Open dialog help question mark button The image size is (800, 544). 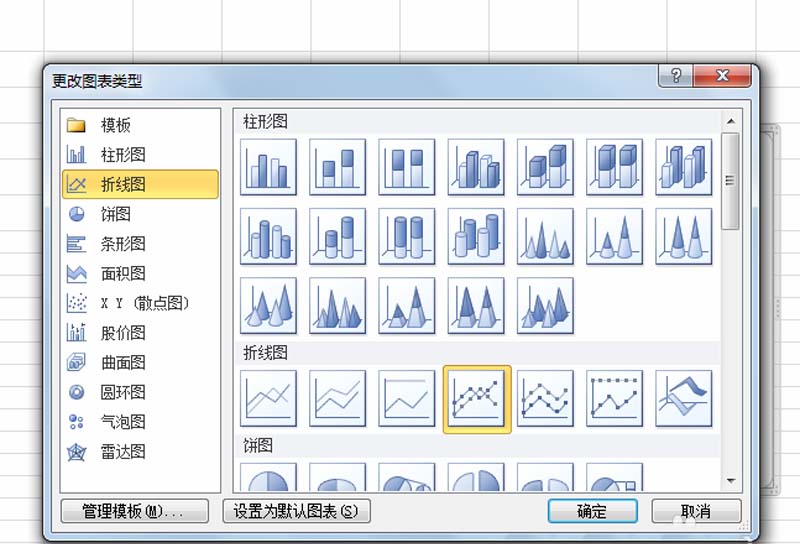(676, 76)
